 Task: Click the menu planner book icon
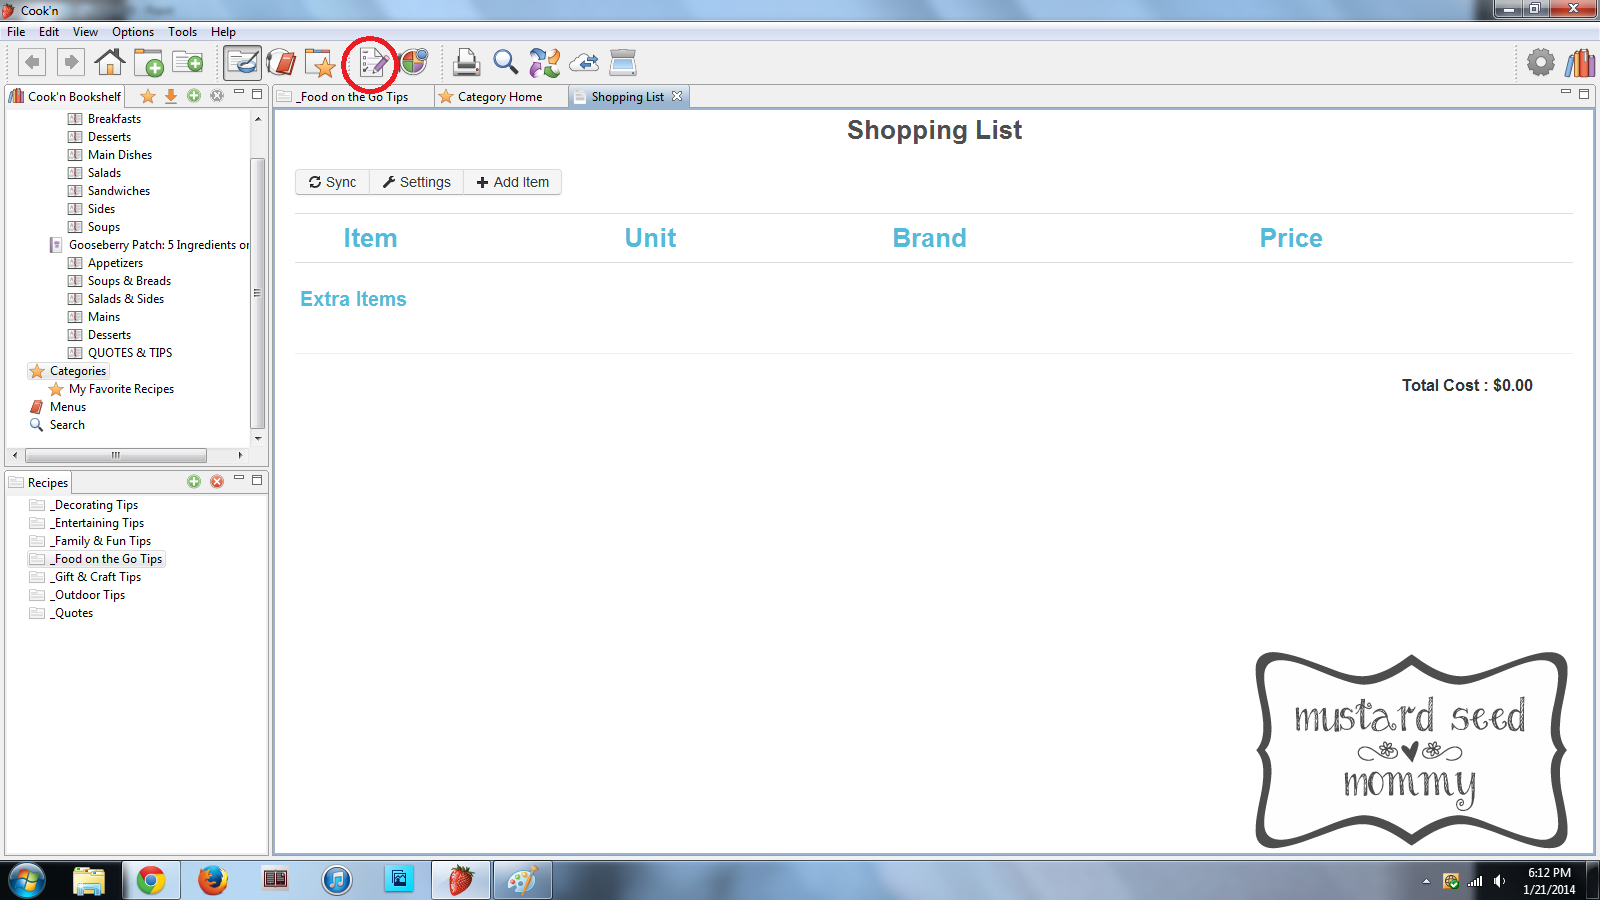point(282,63)
